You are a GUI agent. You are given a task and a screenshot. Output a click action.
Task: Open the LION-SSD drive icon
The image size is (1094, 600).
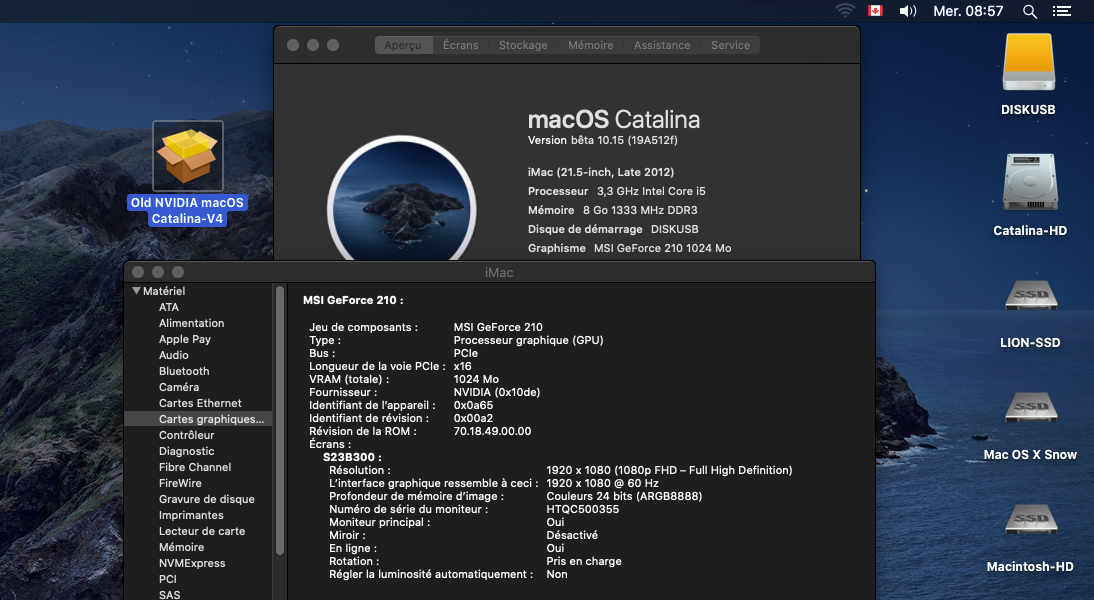1031,296
